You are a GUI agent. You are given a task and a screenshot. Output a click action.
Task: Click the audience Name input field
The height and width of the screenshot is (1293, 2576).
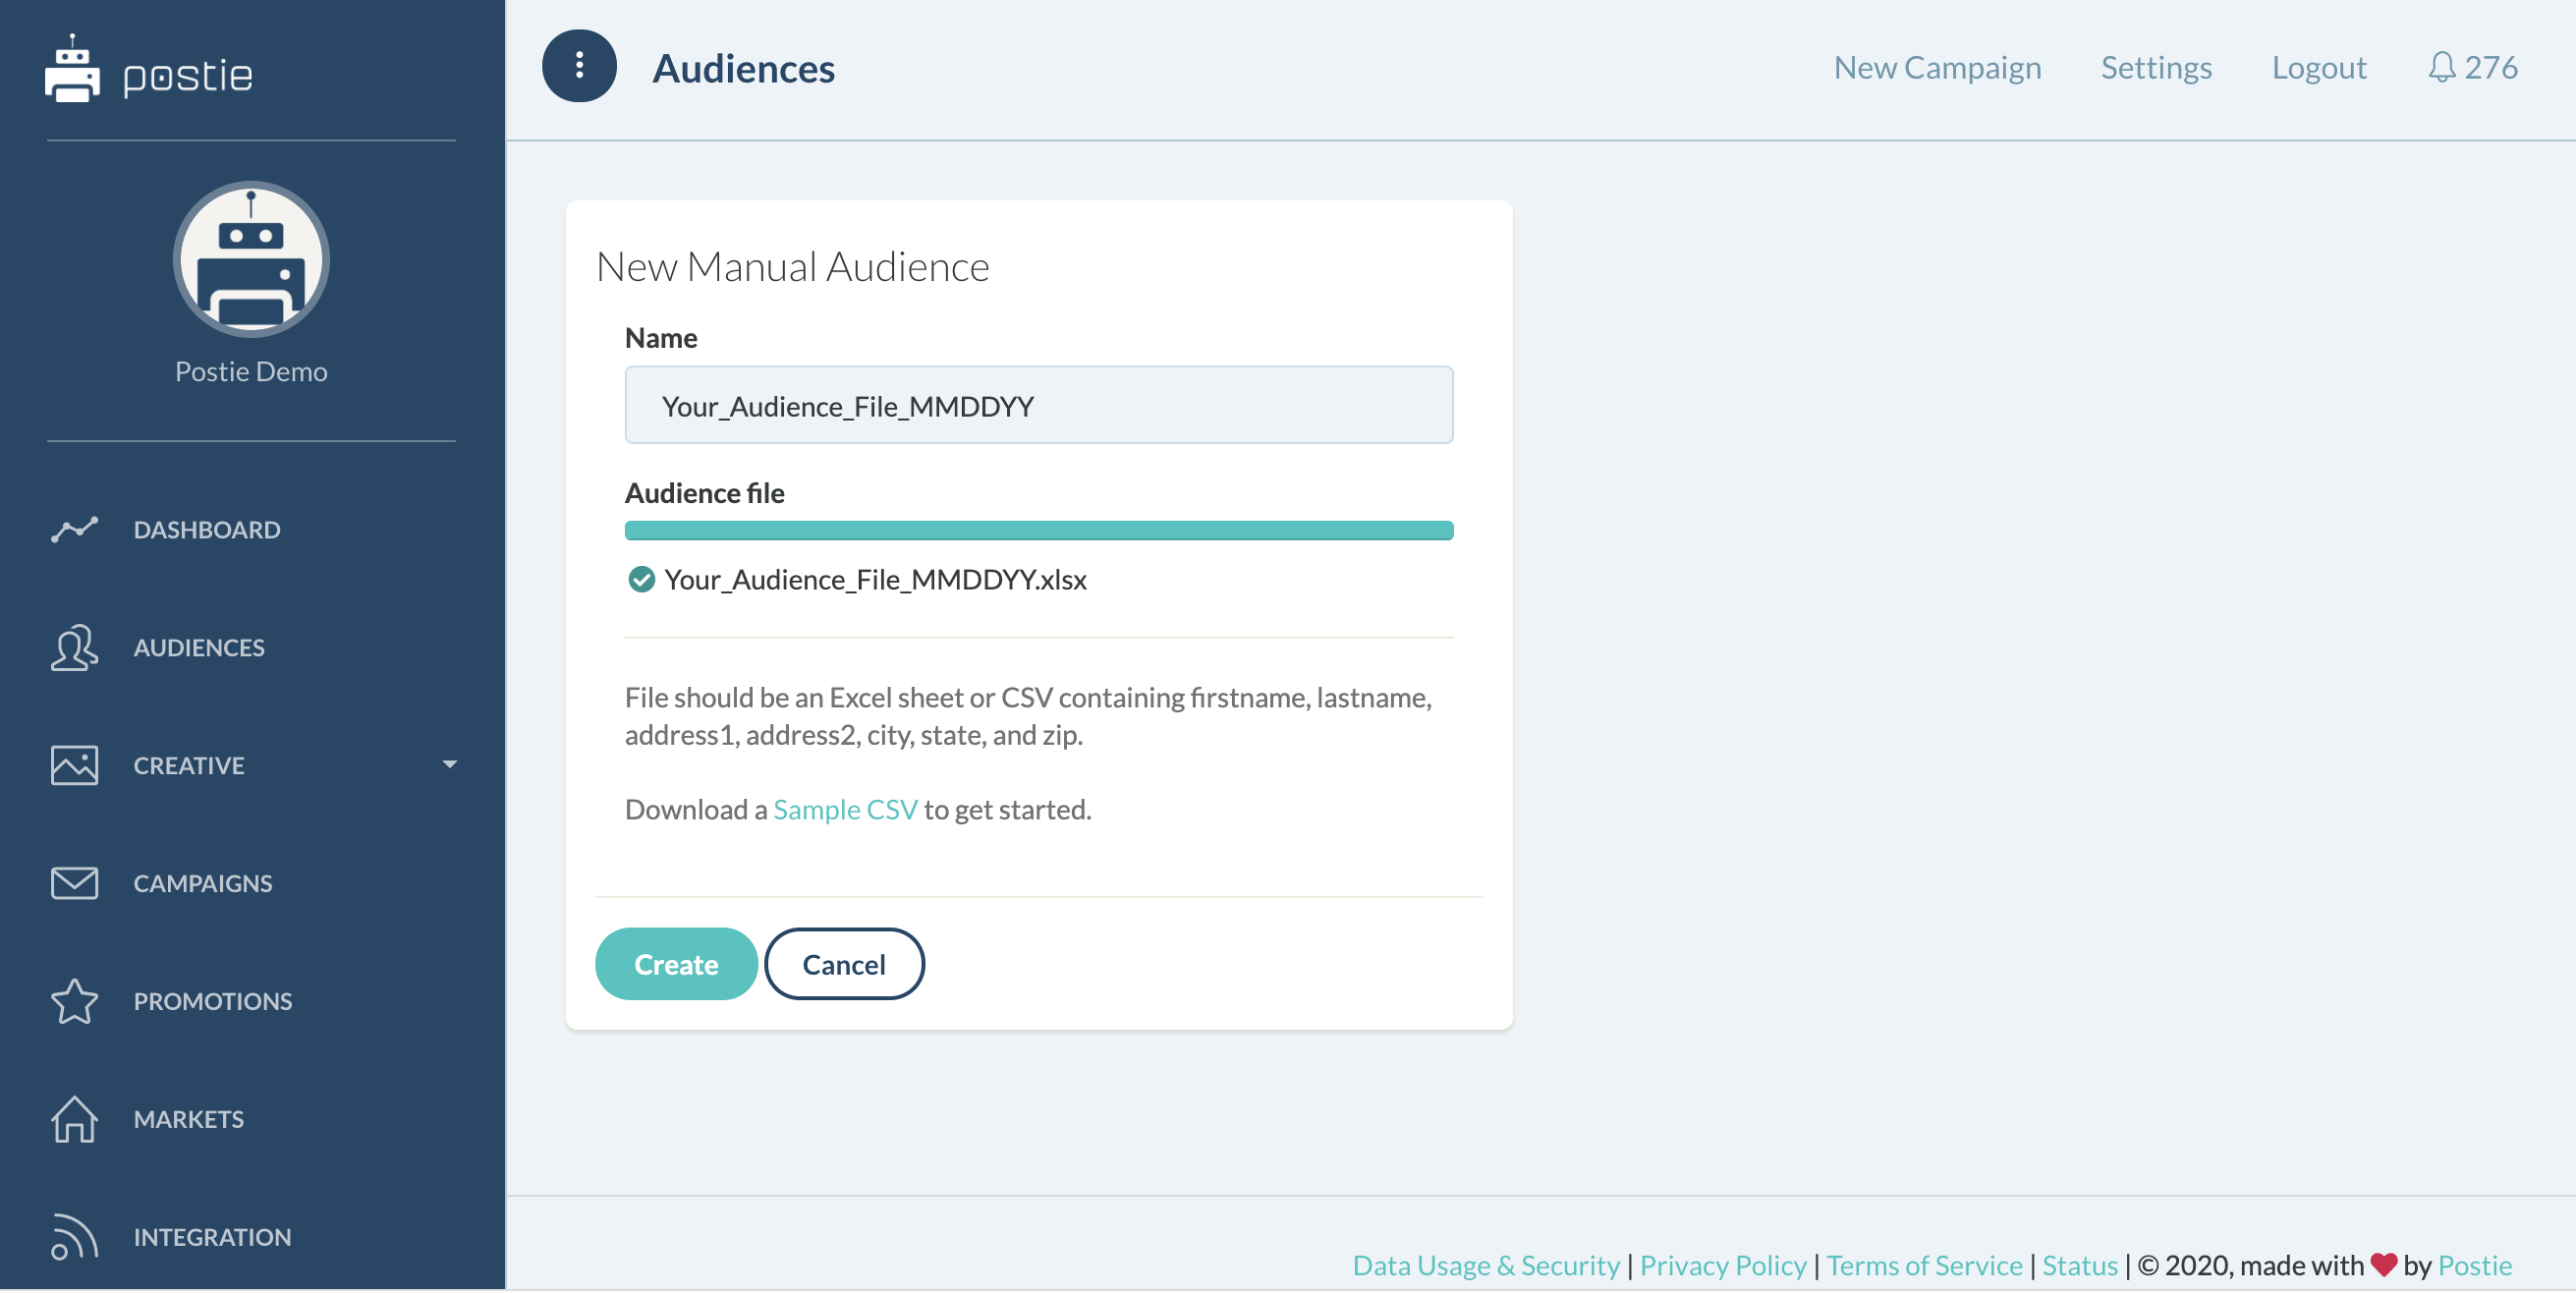pyautogui.click(x=1038, y=406)
